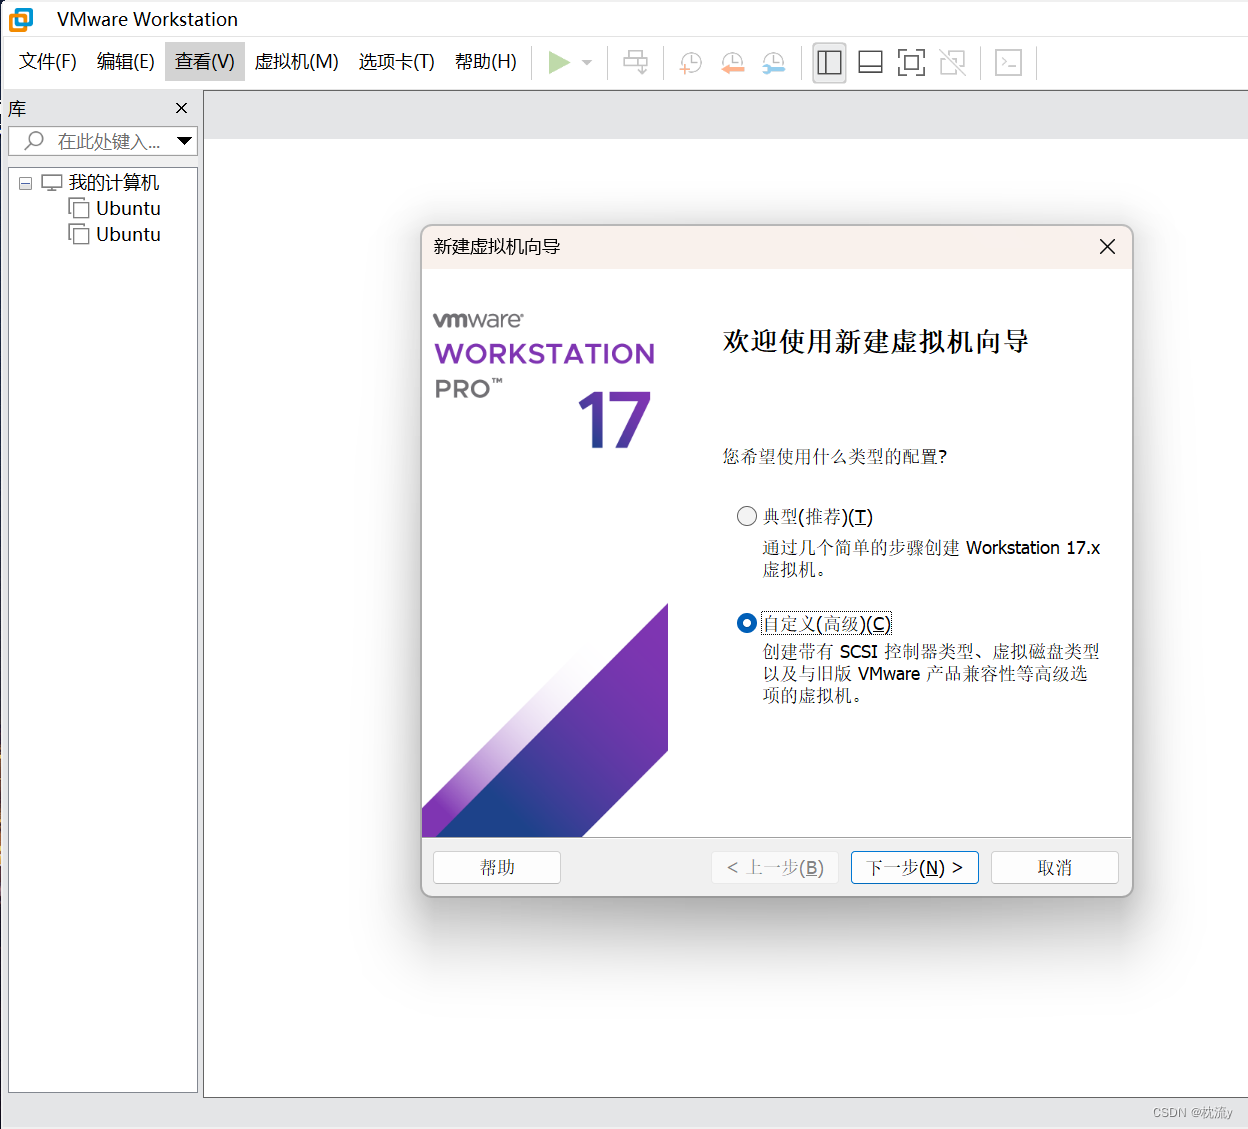
Task: Click the 下一步(N) button
Action: pyautogui.click(x=915, y=867)
